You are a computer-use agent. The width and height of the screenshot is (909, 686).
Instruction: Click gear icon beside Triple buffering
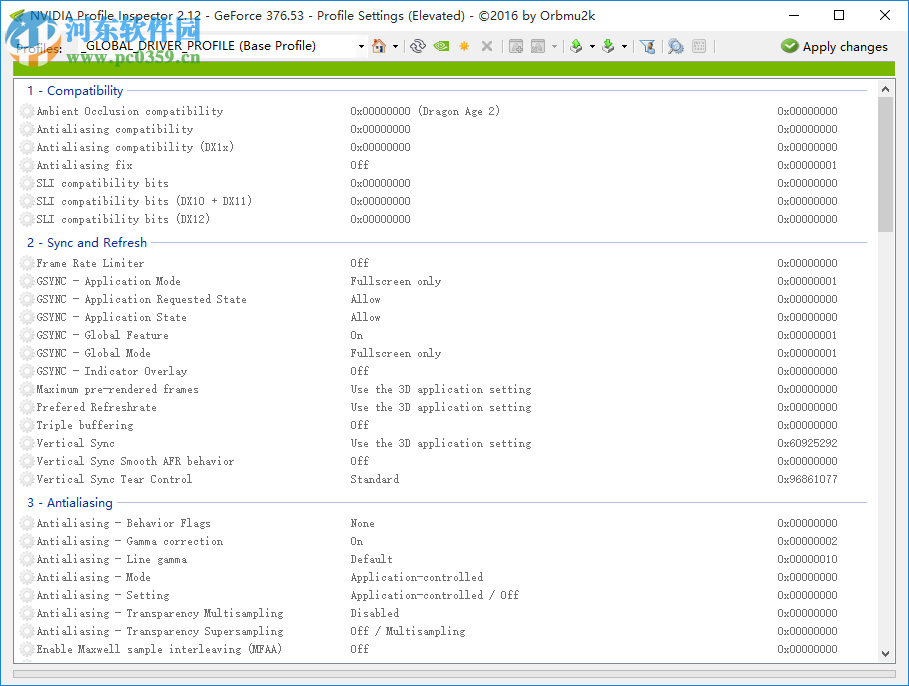[27, 425]
